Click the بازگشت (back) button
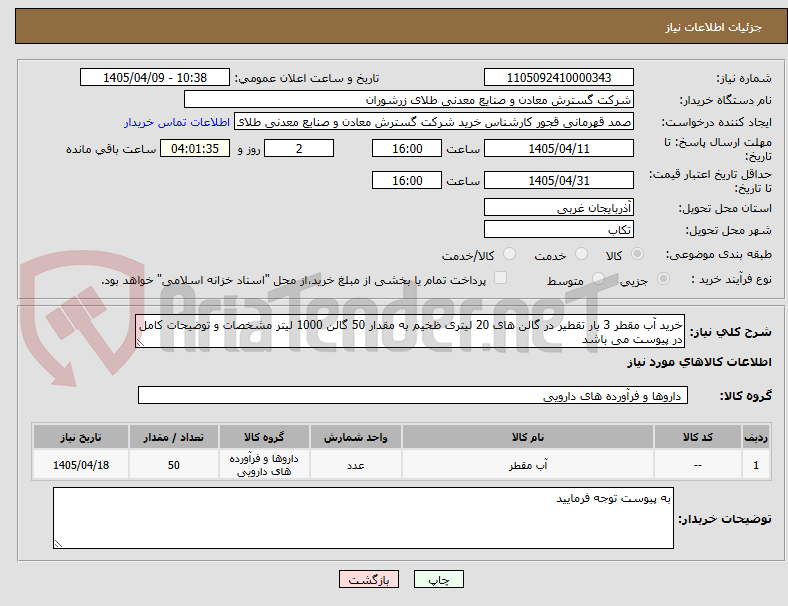 pos(369,579)
